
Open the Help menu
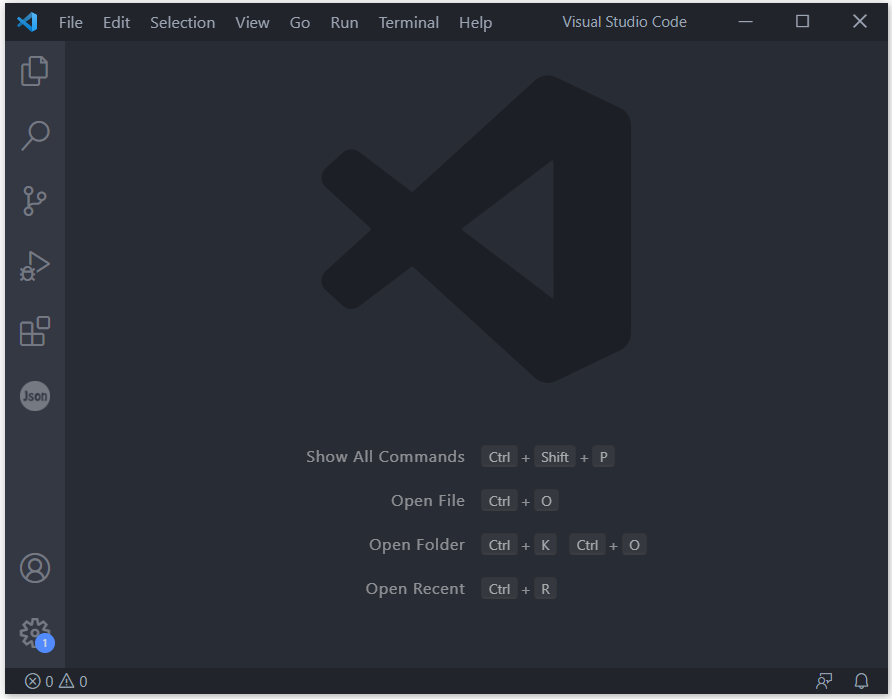point(475,22)
